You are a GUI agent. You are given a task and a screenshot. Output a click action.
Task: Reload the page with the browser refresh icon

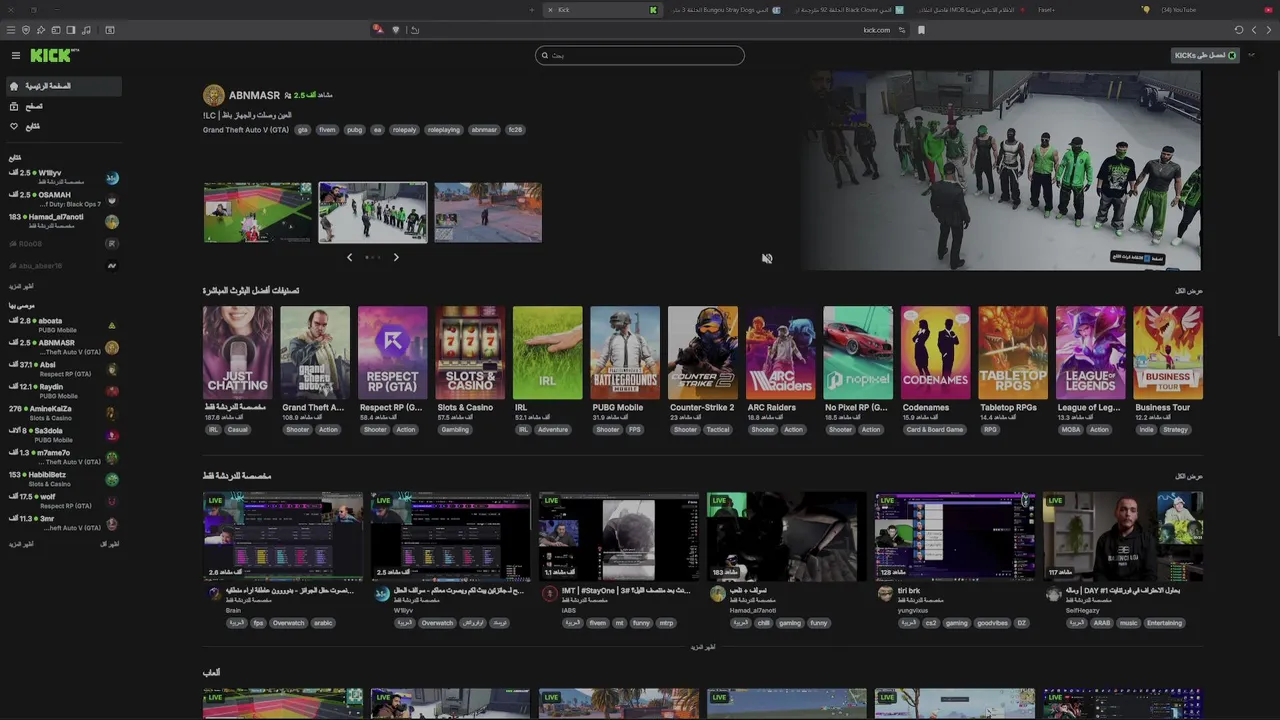click(1239, 30)
